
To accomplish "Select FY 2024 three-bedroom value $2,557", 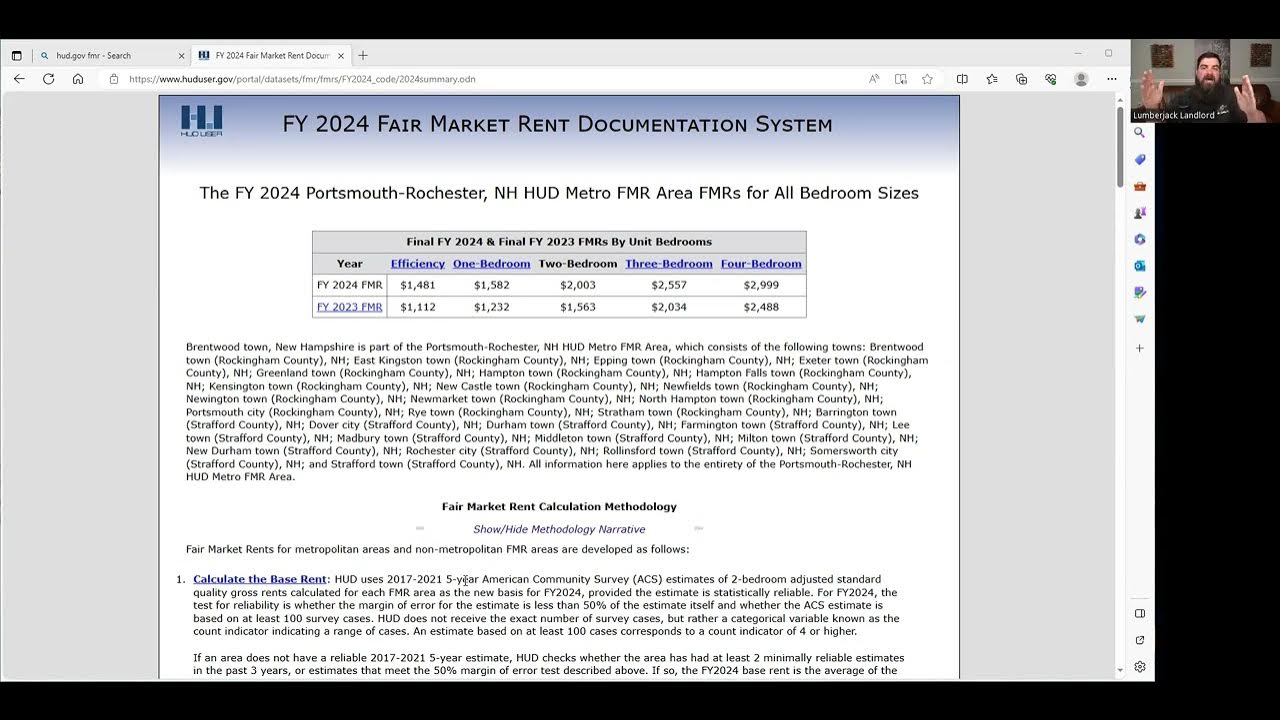I will point(669,285).
